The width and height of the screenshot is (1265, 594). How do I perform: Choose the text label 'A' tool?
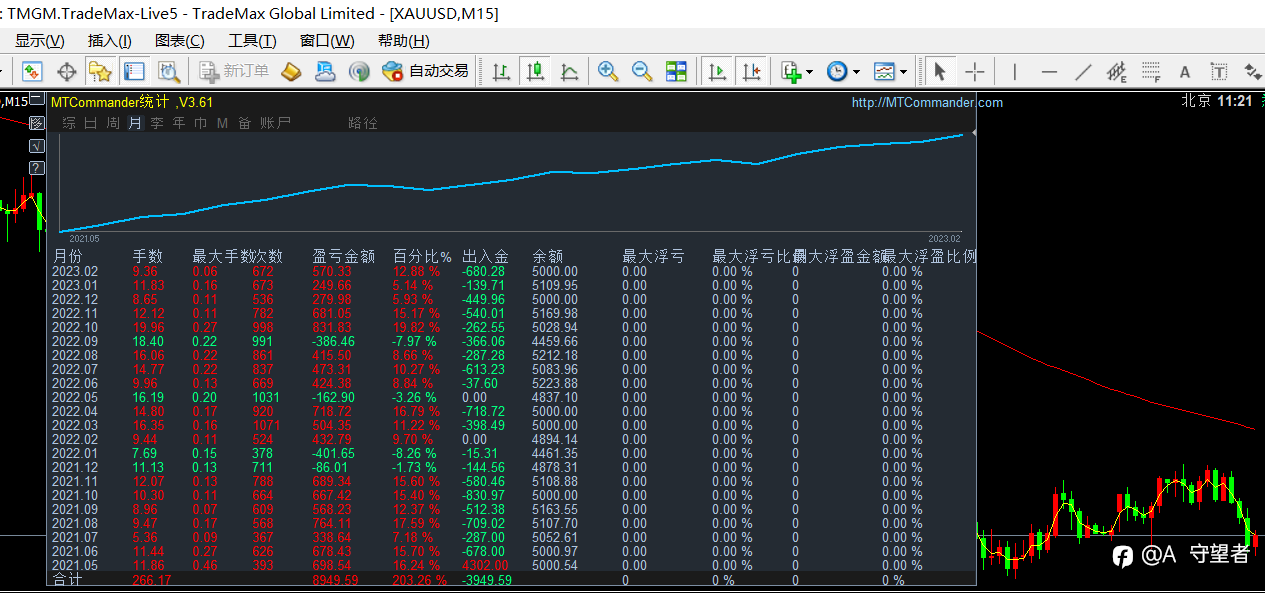tap(1185, 71)
